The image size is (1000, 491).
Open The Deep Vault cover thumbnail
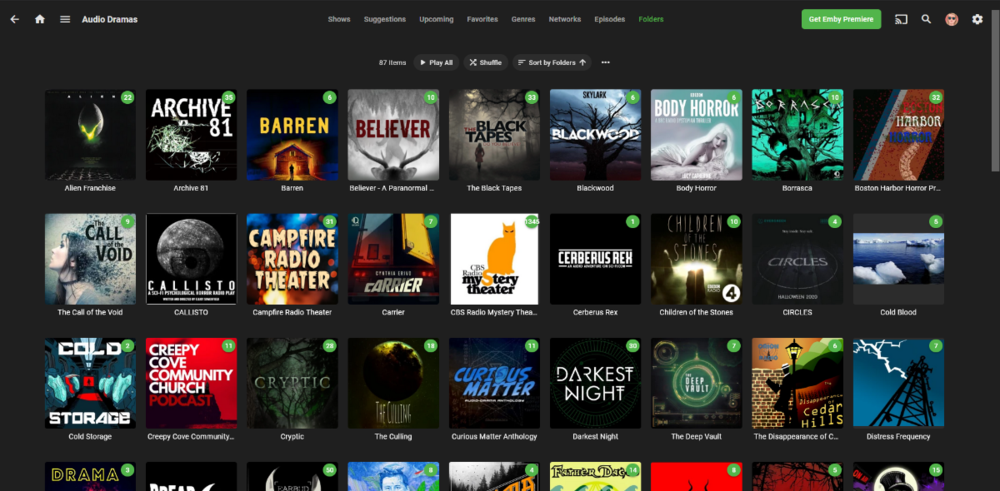coord(696,383)
